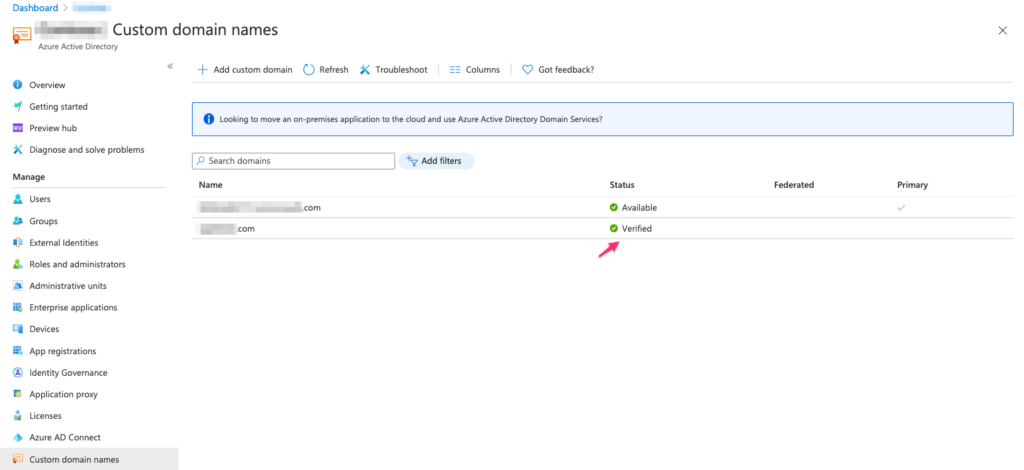Screen dimensions: 1024x470
Task: Click the Troubleshoot wrench icon in toolbar
Action: [365, 69]
